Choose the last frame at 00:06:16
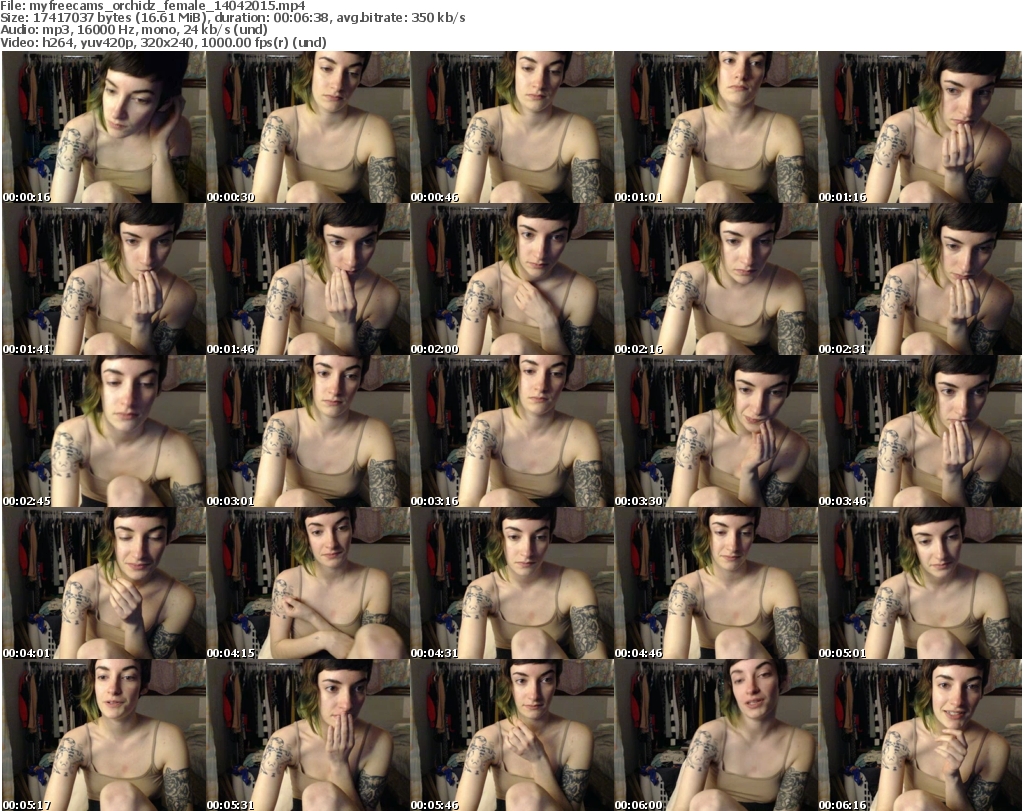This screenshot has height=811, width=1024. (920, 735)
